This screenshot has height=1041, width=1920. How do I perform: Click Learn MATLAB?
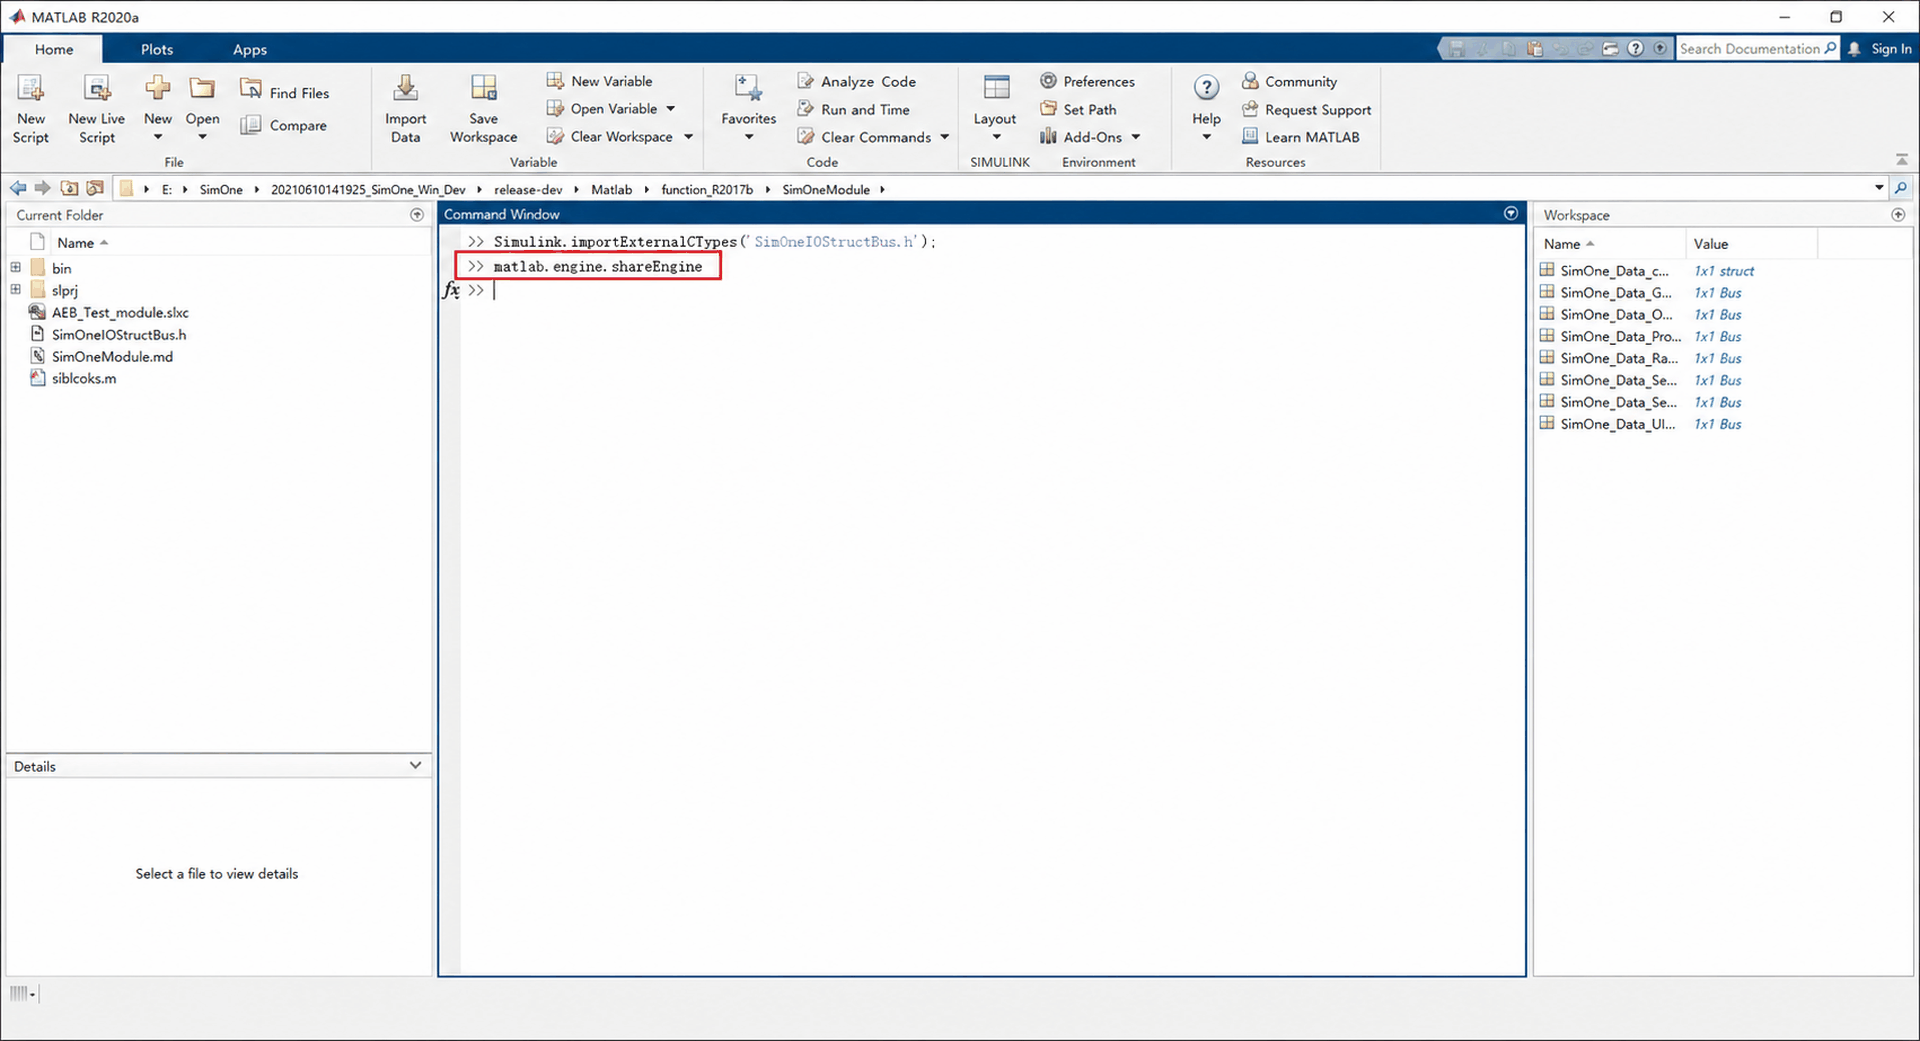[x=1301, y=137]
